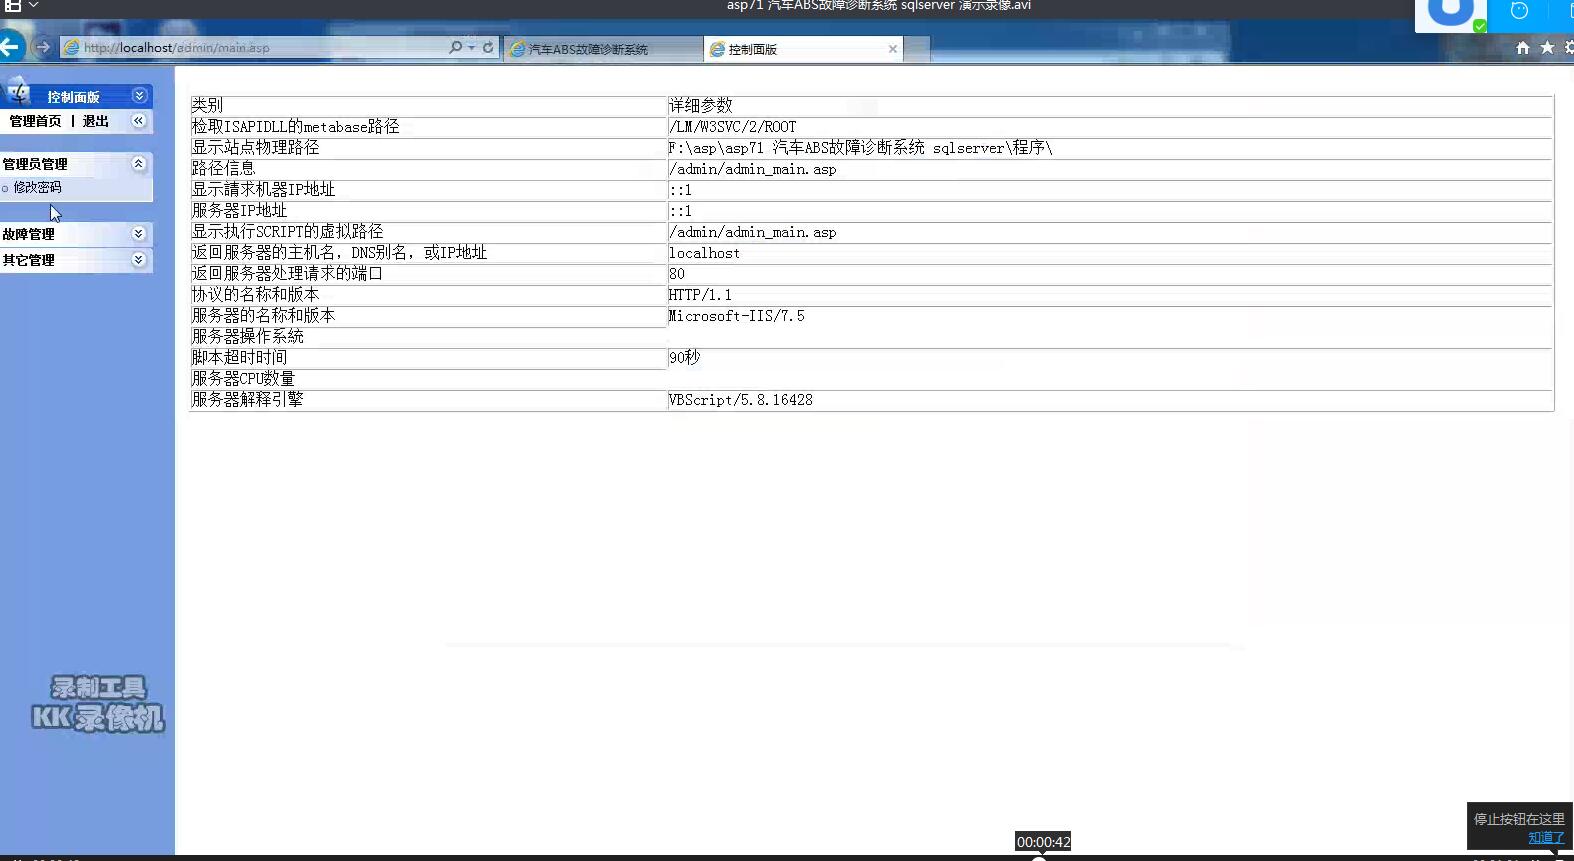Click the video progress marker at 00:00:42
This screenshot has width=1574, height=861.
tap(1038, 858)
